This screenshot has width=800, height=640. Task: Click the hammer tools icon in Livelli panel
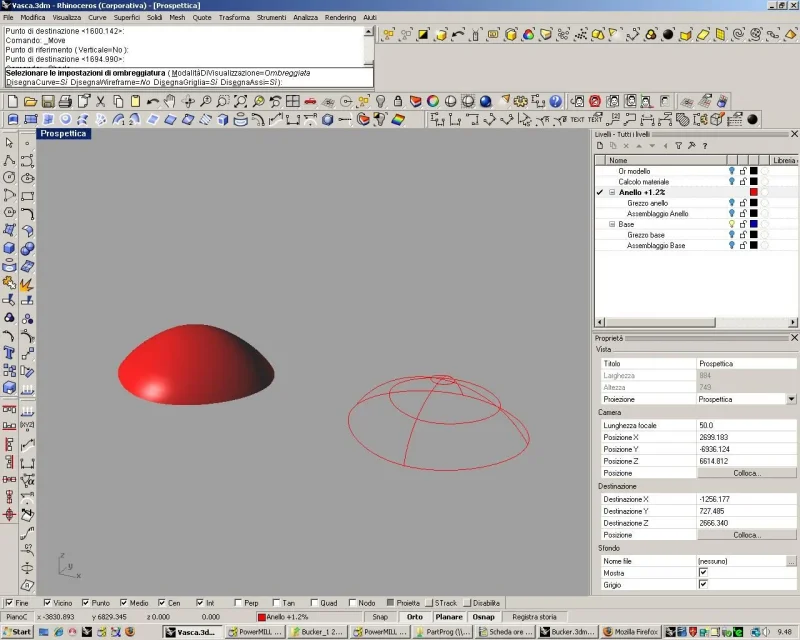(x=692, y=146)
